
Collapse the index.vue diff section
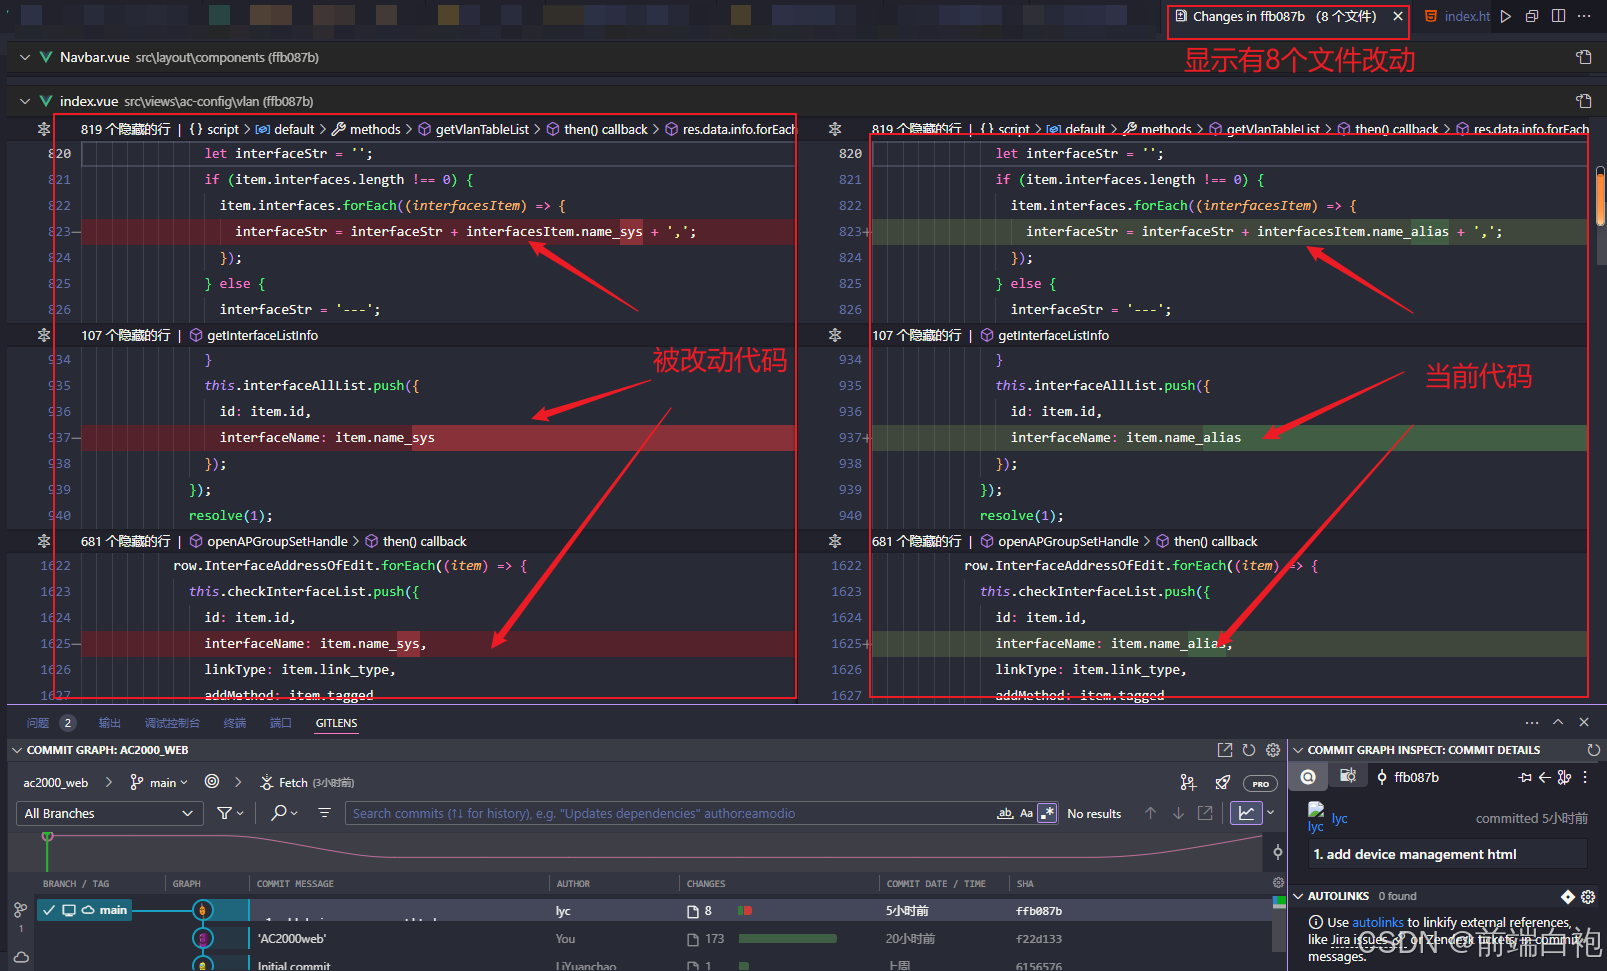pyautogui.click(x=25, y=101)
